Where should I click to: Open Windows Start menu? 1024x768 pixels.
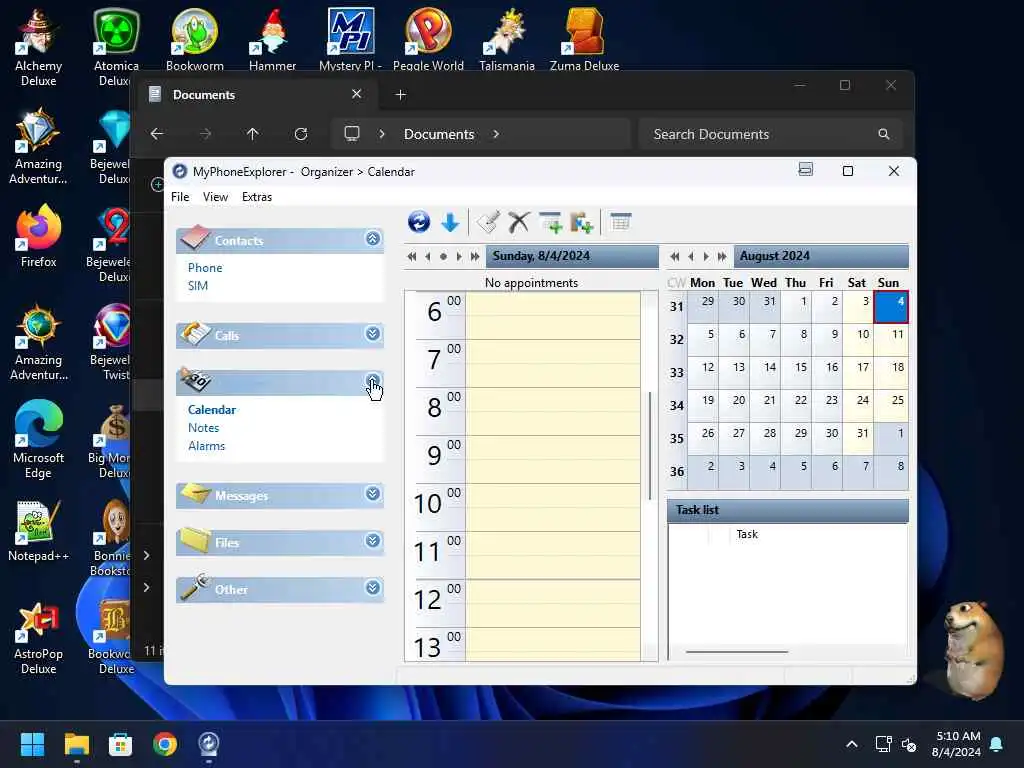coord(32,744)
